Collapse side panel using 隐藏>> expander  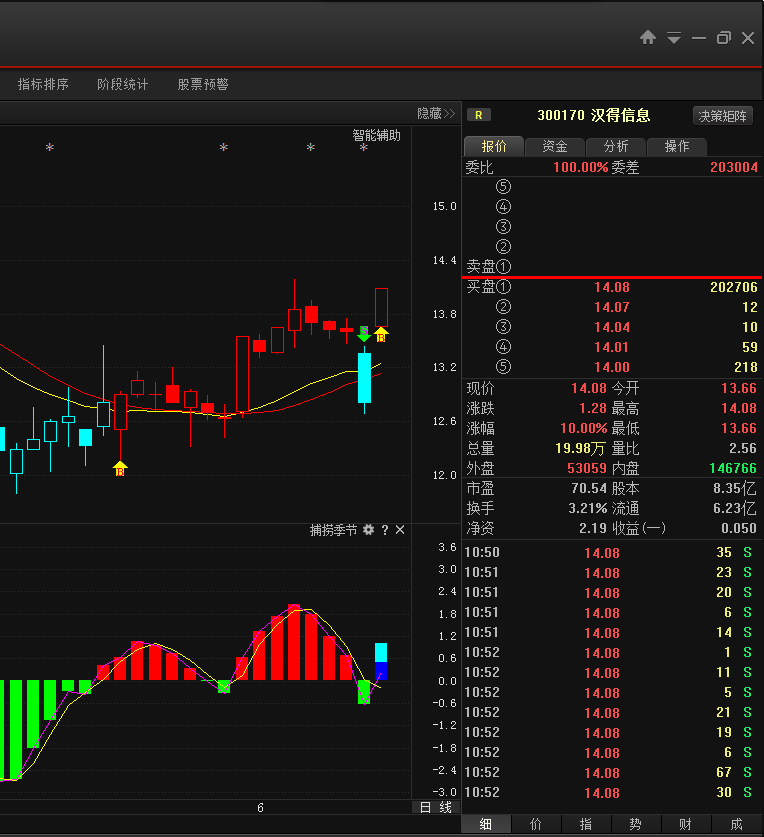(436, 114)
